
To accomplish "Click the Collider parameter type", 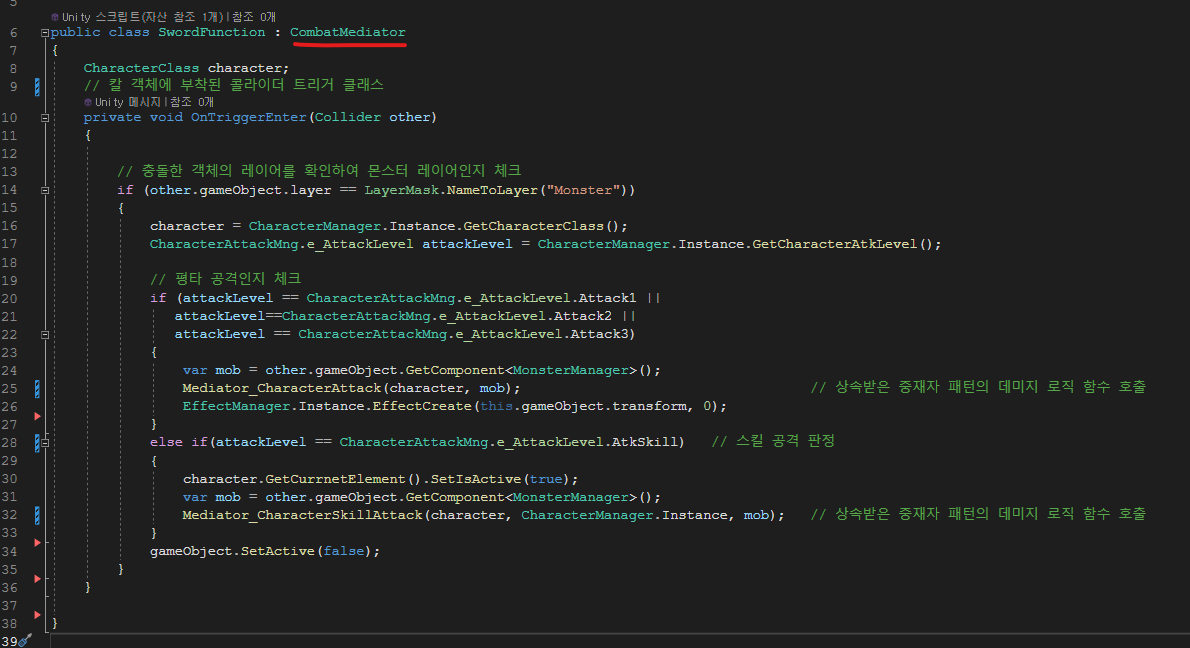I will click(x=348, y=117).
